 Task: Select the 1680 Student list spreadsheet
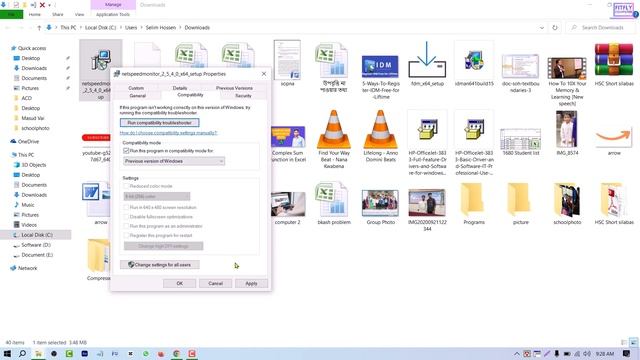[x=520, y=139]
